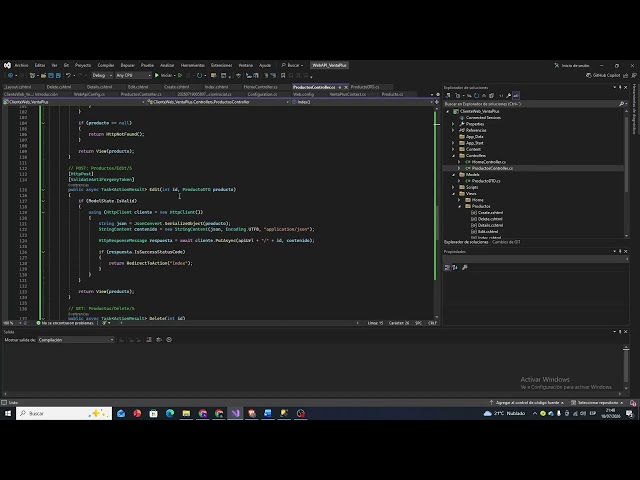
Task: Click the Visual Studio logo icon
Action: coord(7,65)
